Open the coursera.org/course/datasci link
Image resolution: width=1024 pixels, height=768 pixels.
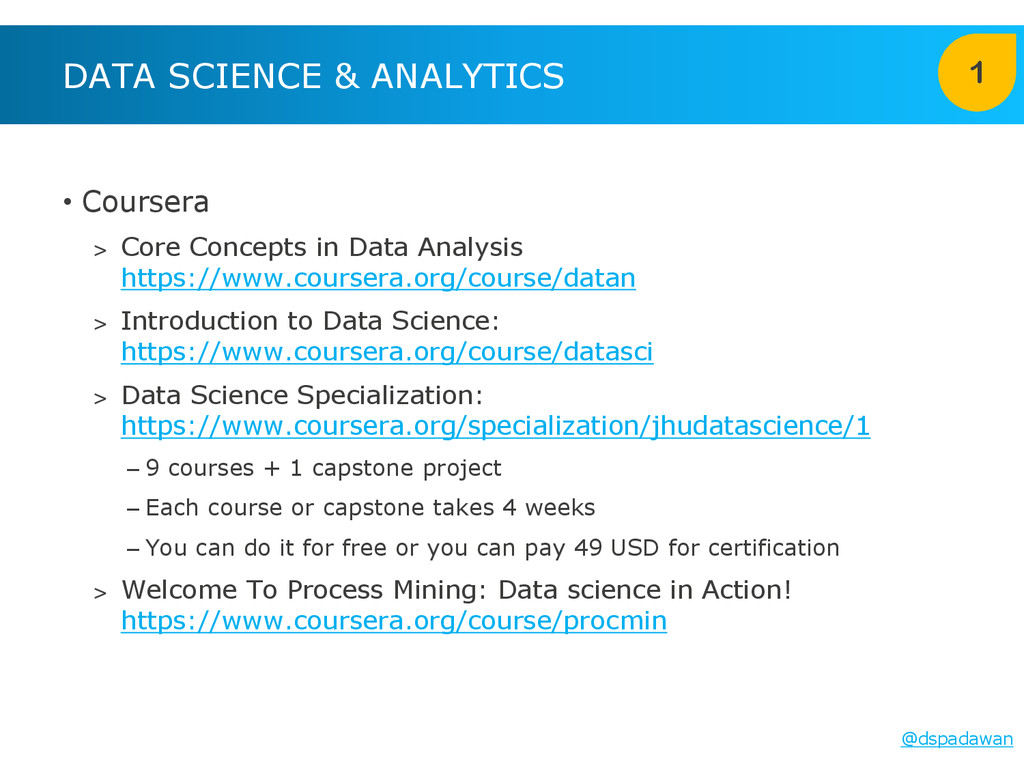pyautogui.click(x=386, y=352)
